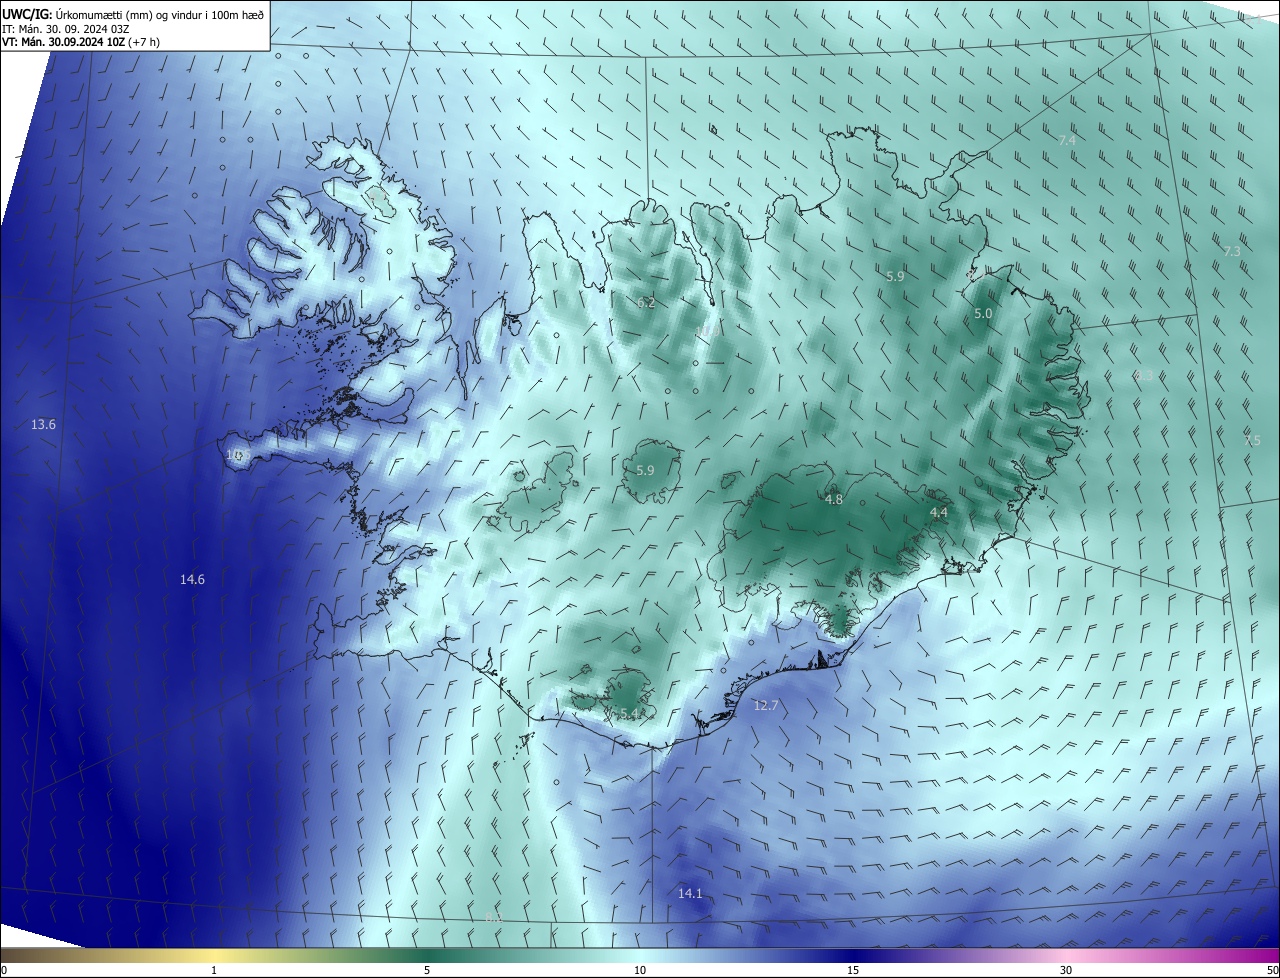Click the color scale at the 15 label

853,970
